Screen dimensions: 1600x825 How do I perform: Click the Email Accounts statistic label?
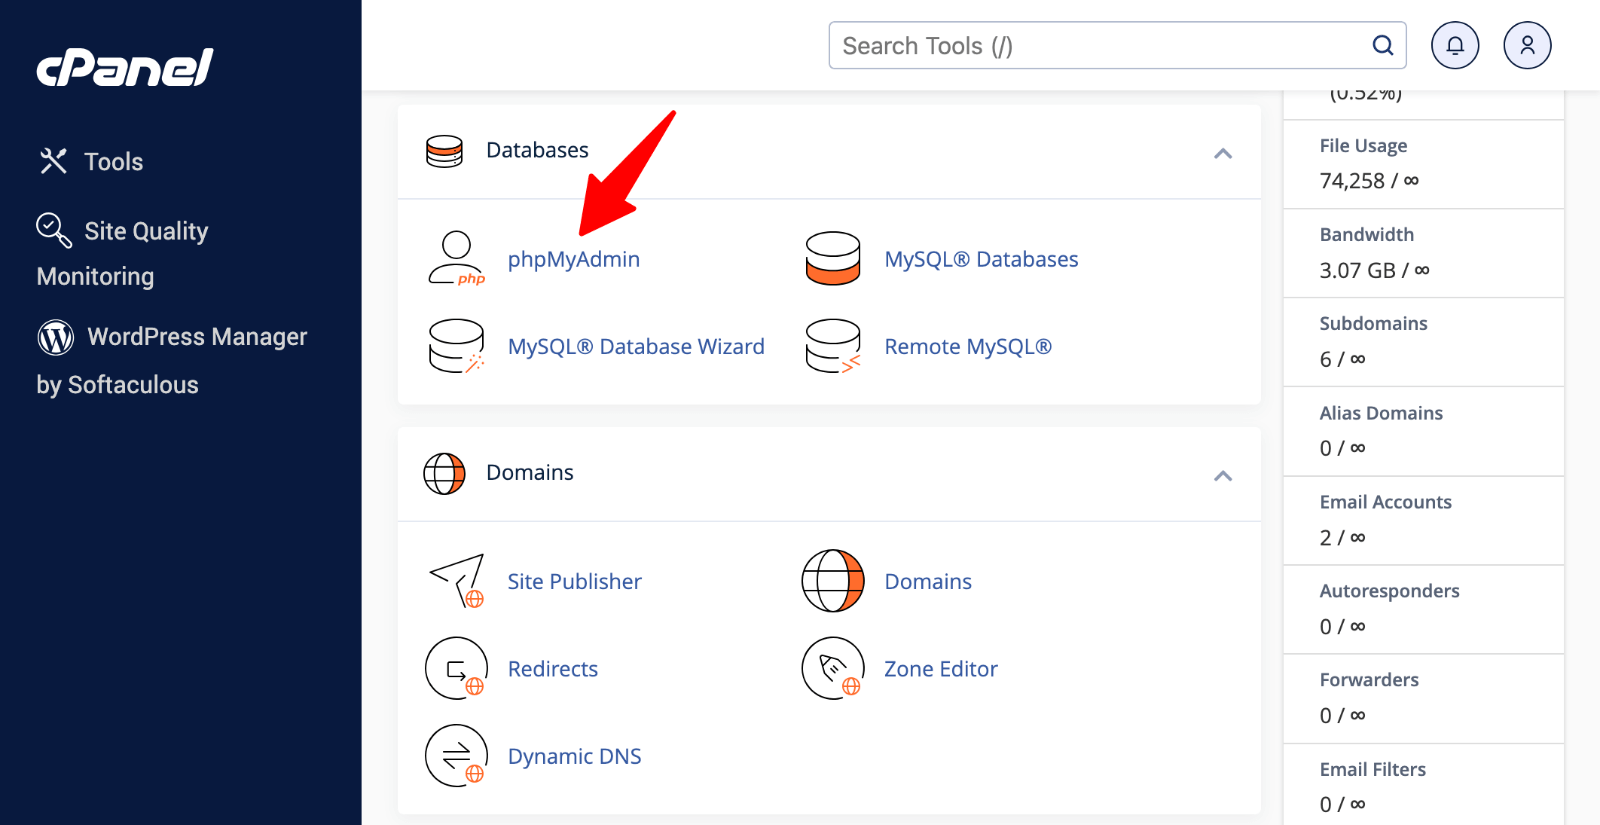(x=1385, y=502)
